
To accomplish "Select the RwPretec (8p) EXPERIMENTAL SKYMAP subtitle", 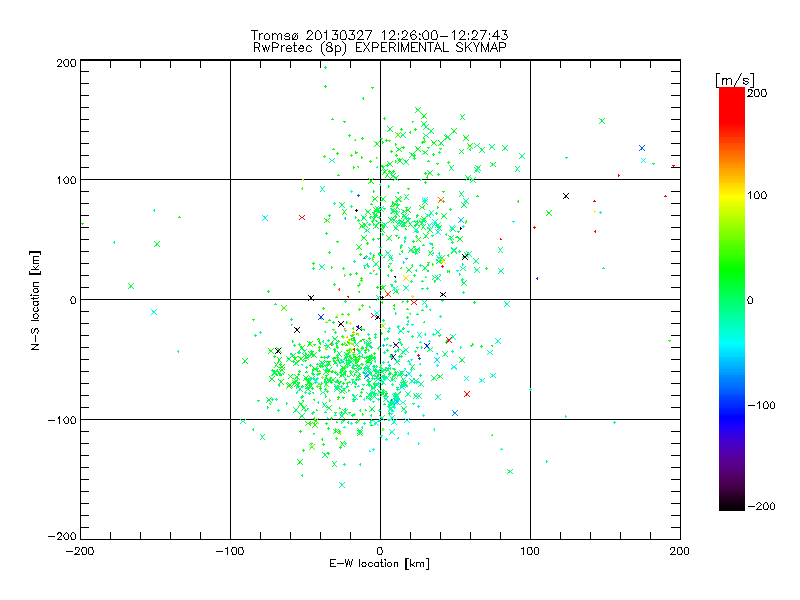I will pos(380,47).
